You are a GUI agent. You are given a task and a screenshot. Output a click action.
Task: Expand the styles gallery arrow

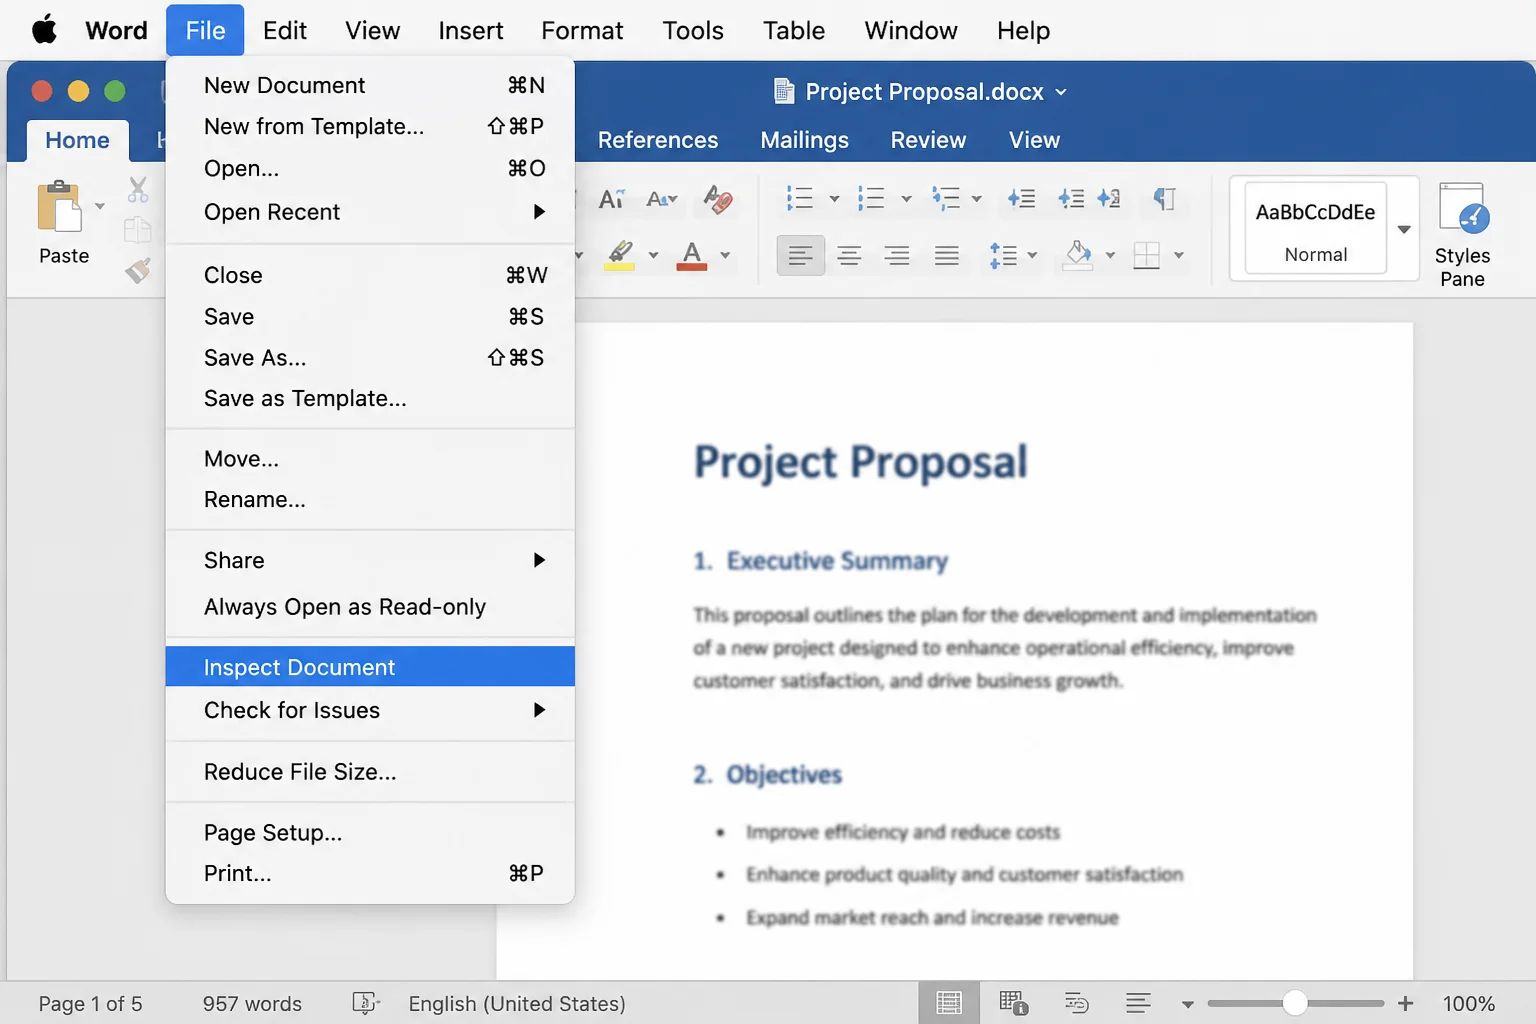tap(1404, 229)
